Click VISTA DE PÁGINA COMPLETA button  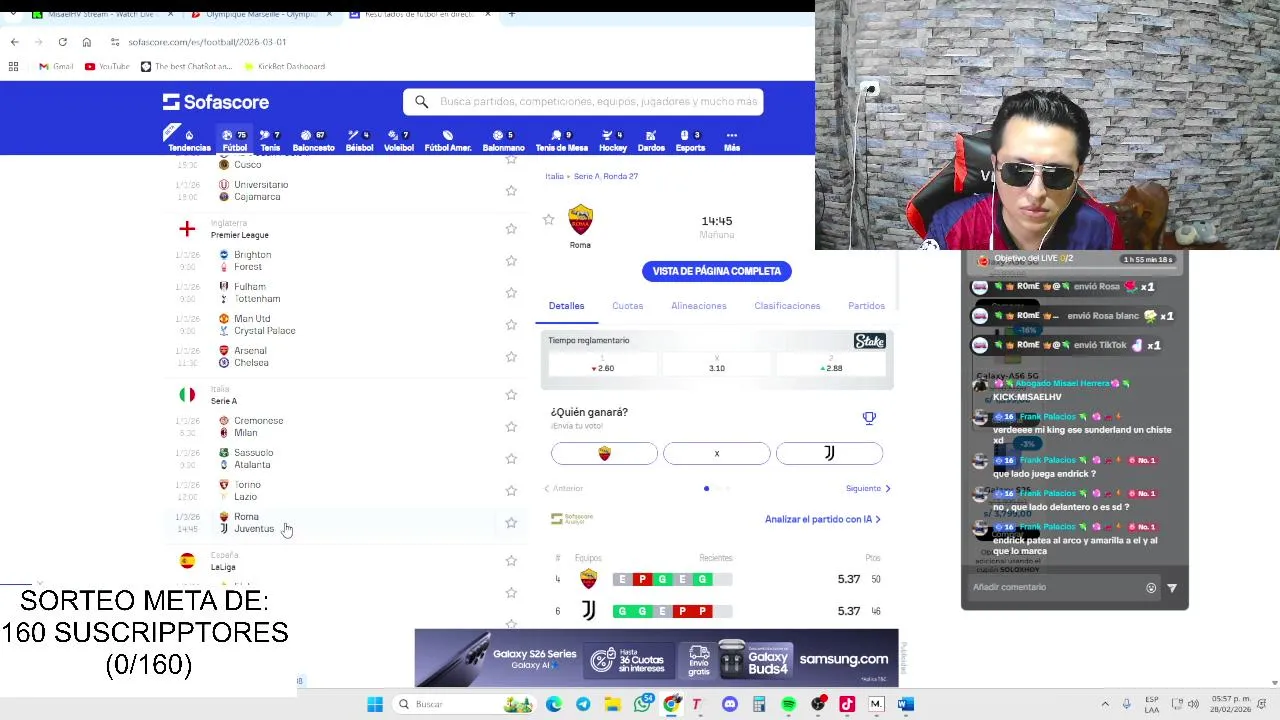click(716, 271)
